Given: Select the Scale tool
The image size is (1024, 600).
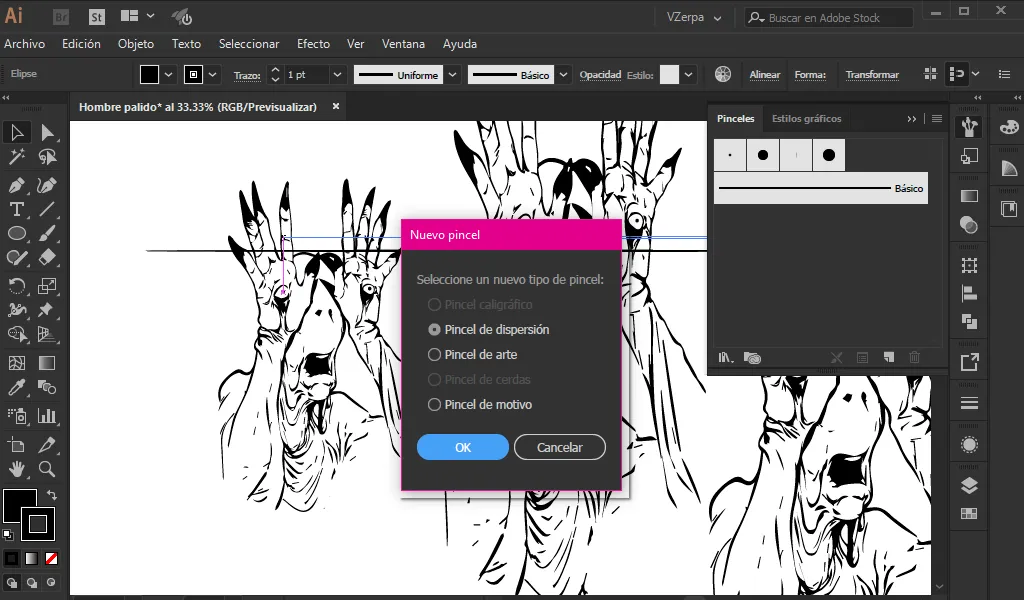Looking at the screenshot, I should pos(47,286).
